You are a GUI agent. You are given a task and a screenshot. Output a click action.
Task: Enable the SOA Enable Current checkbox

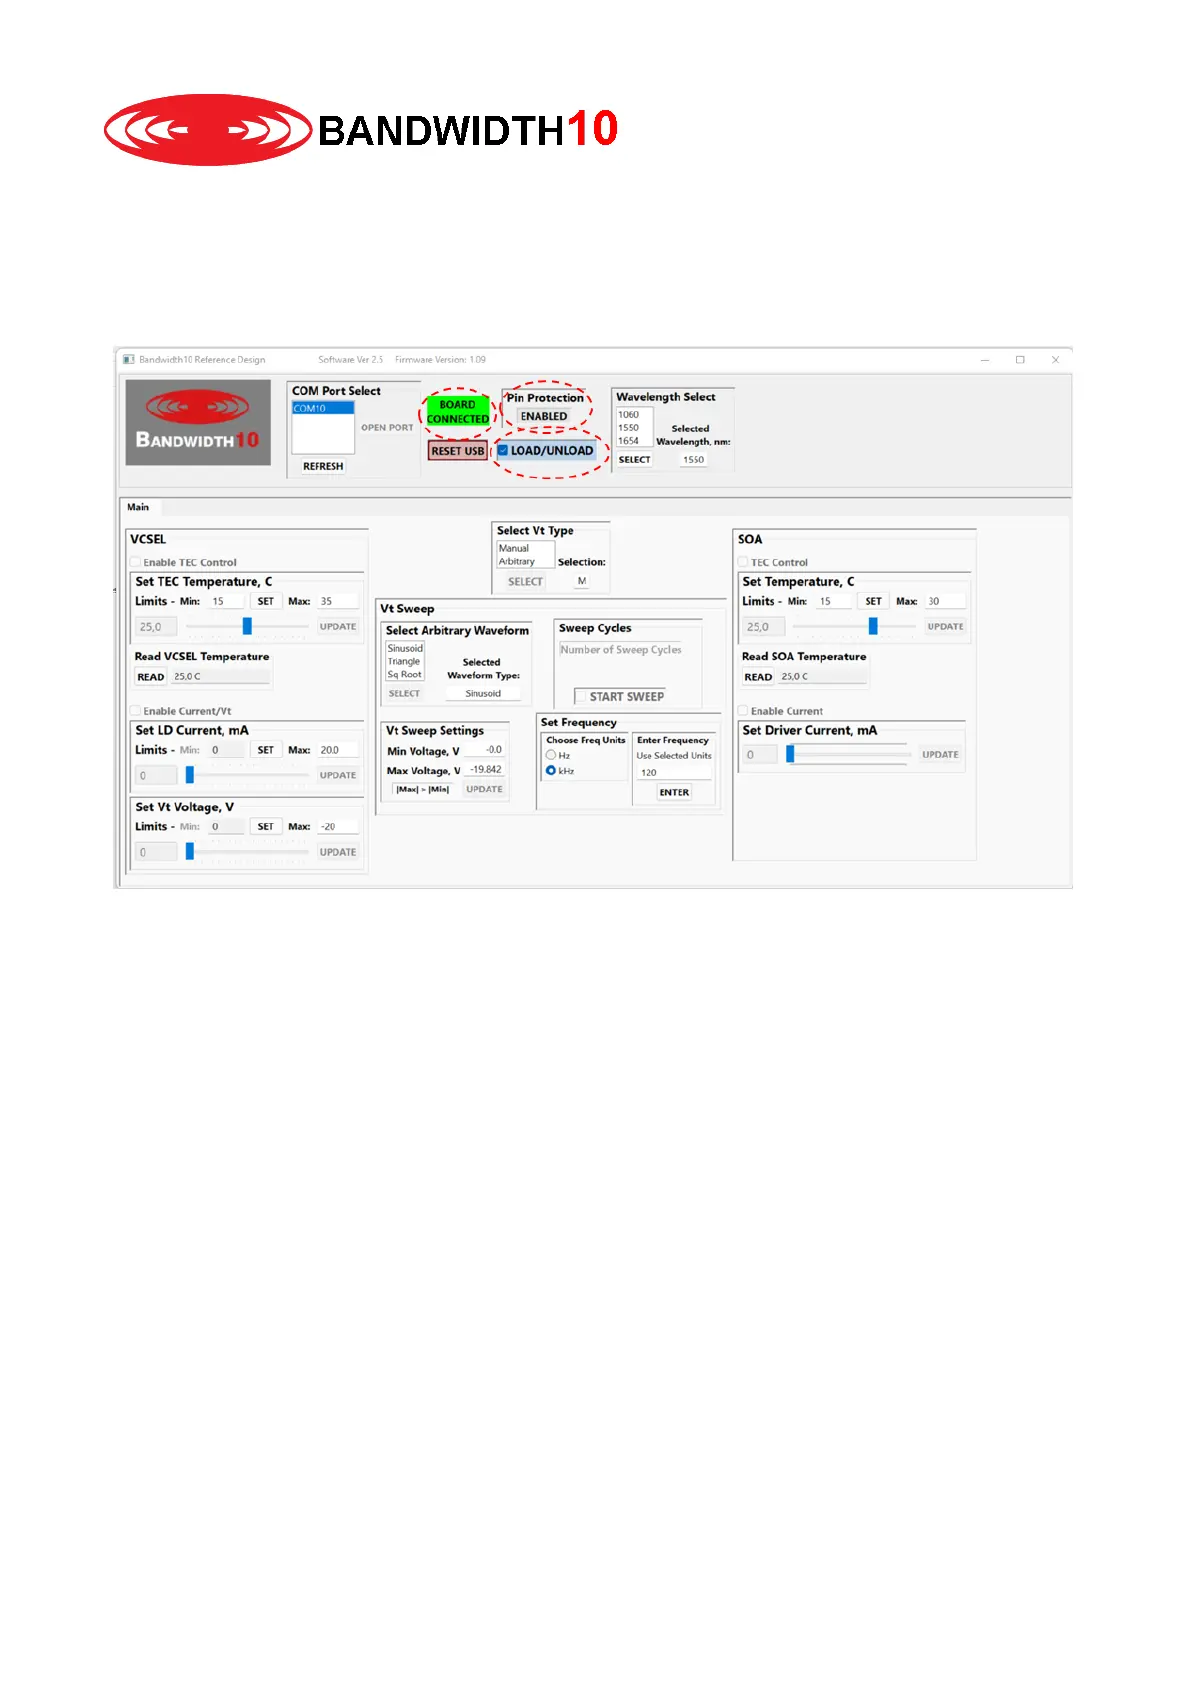point(743,711)
